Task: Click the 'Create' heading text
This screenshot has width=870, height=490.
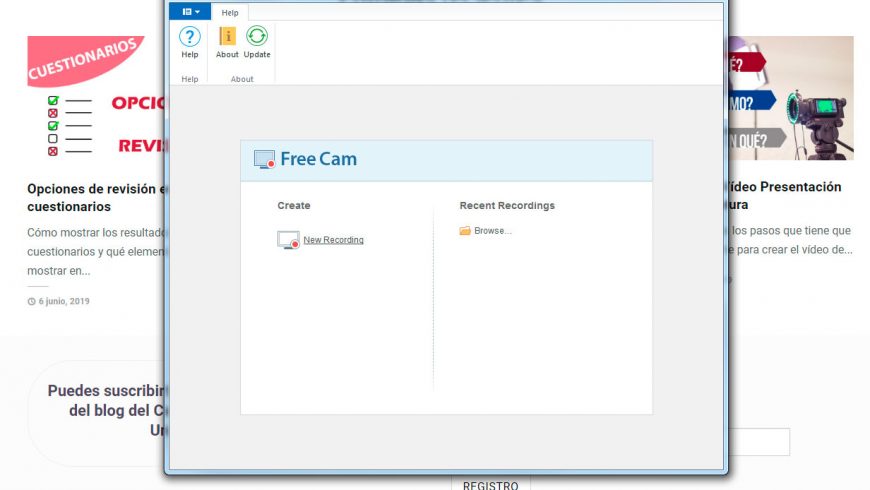Action: click(294, 205)
